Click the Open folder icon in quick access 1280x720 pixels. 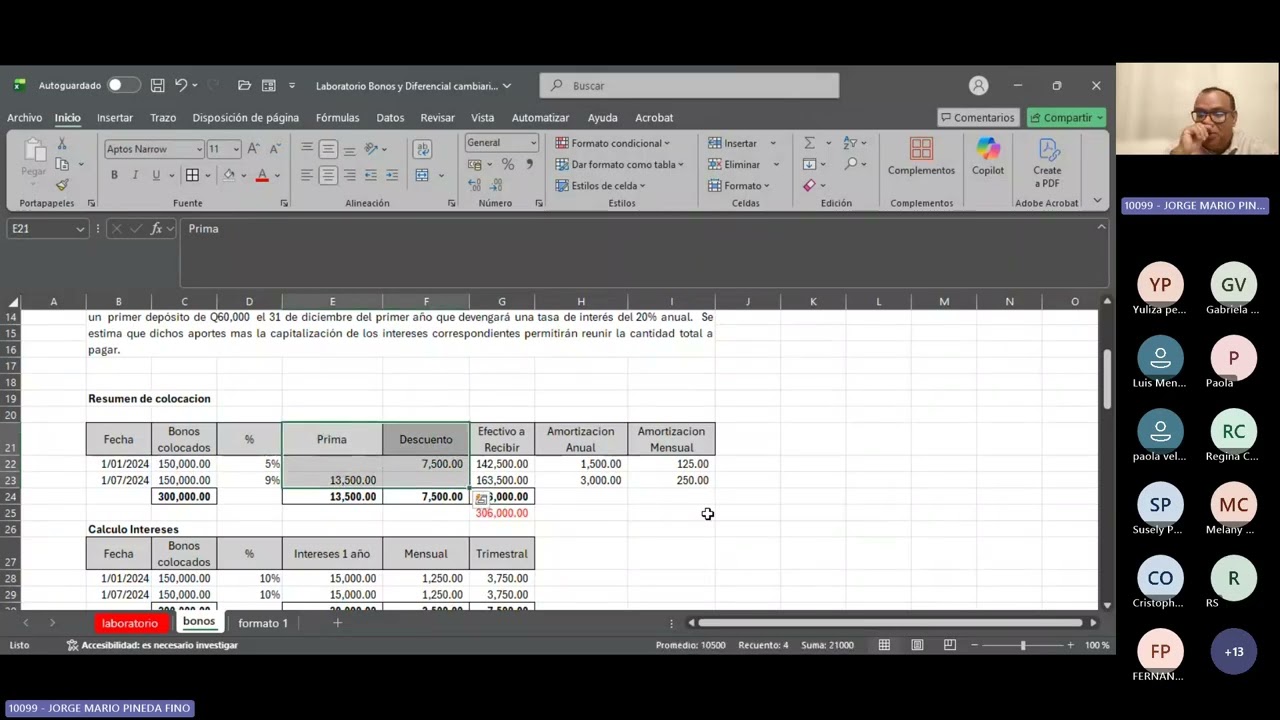(244, 86)
